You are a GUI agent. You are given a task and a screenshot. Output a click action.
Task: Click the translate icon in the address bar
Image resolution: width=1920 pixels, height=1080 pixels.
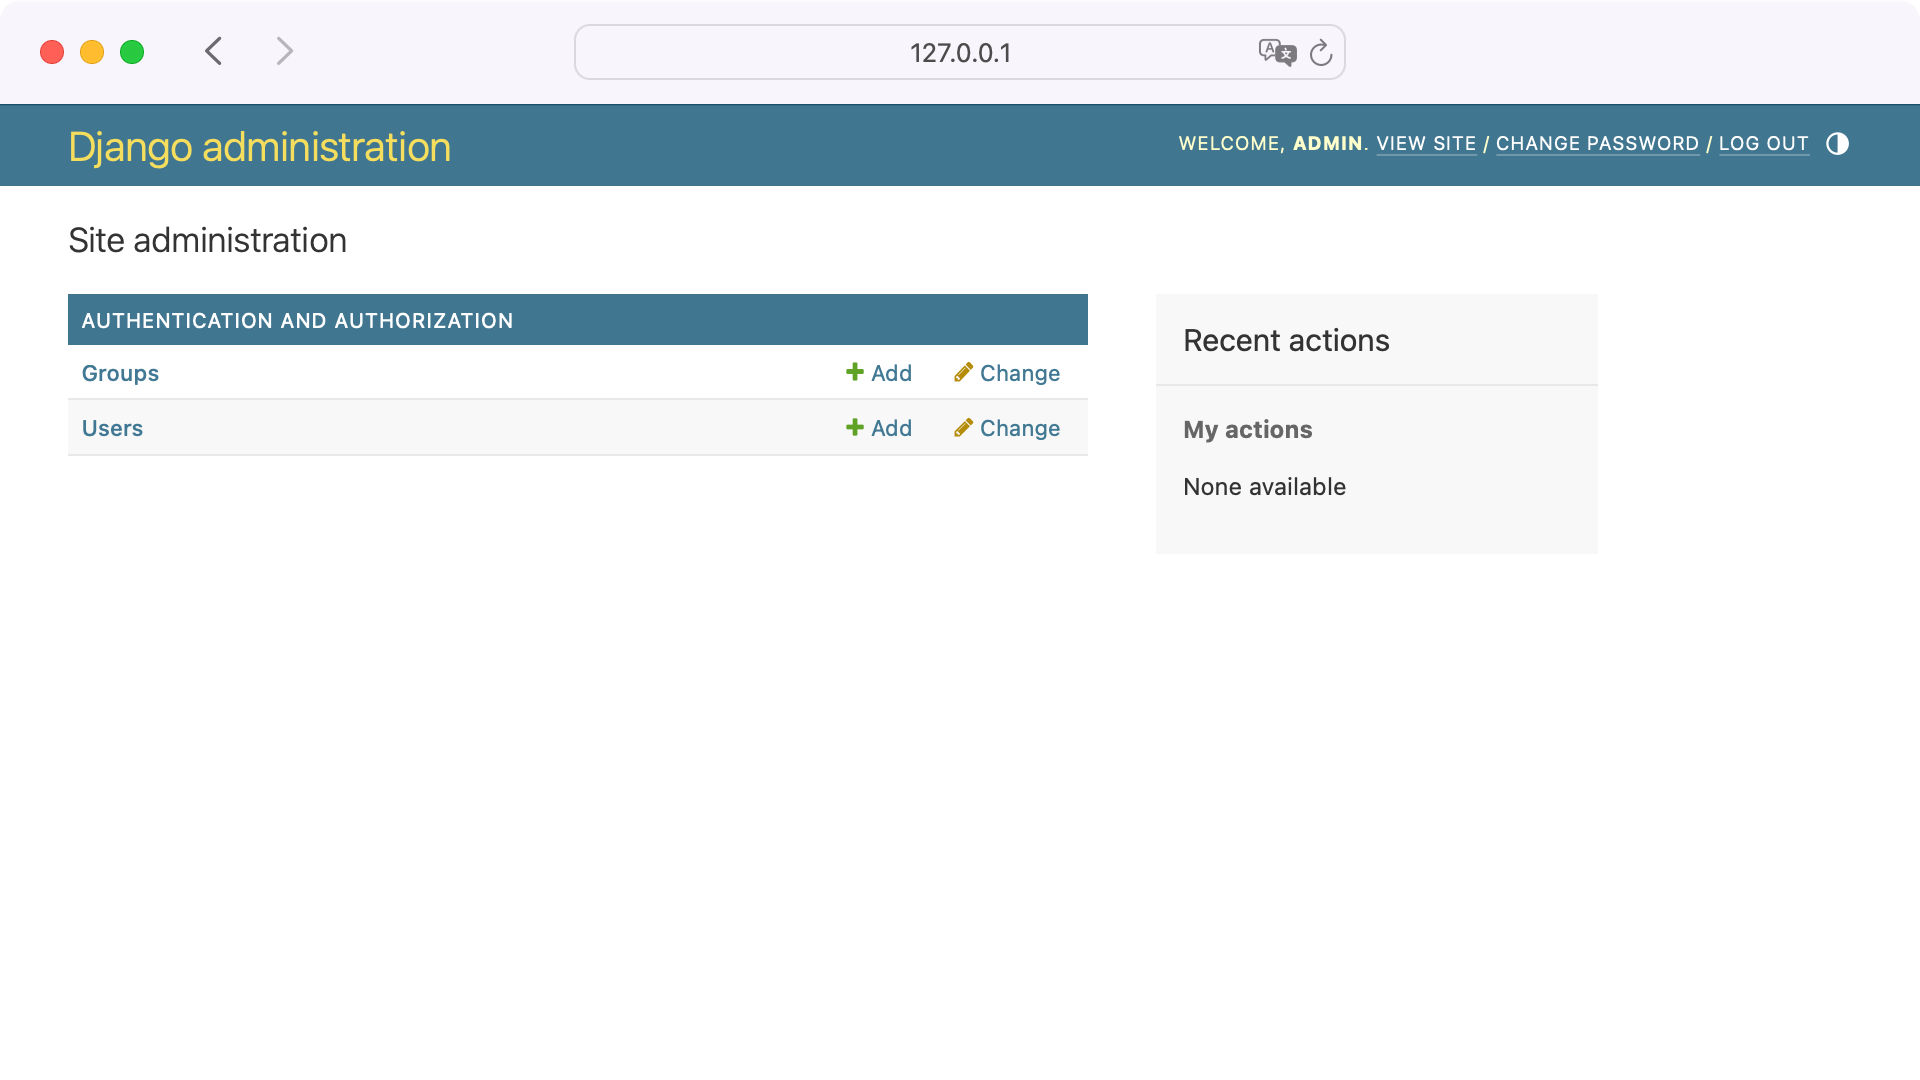click(x=1277, y=53)
